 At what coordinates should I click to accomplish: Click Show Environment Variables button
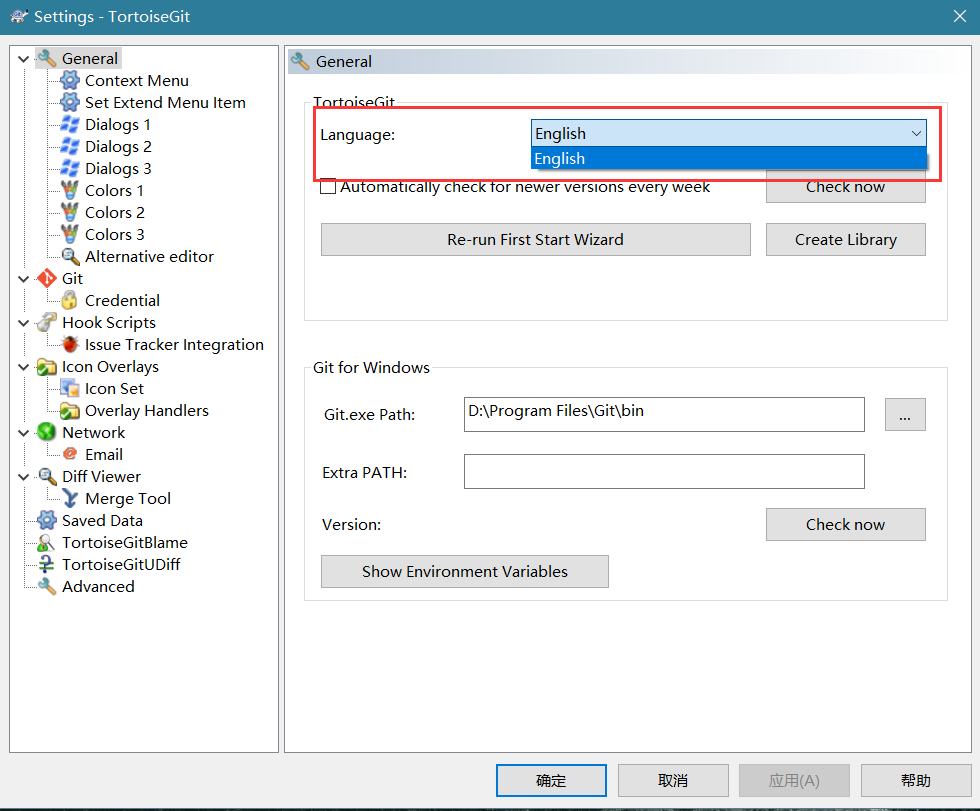click(x=465, y=571)
